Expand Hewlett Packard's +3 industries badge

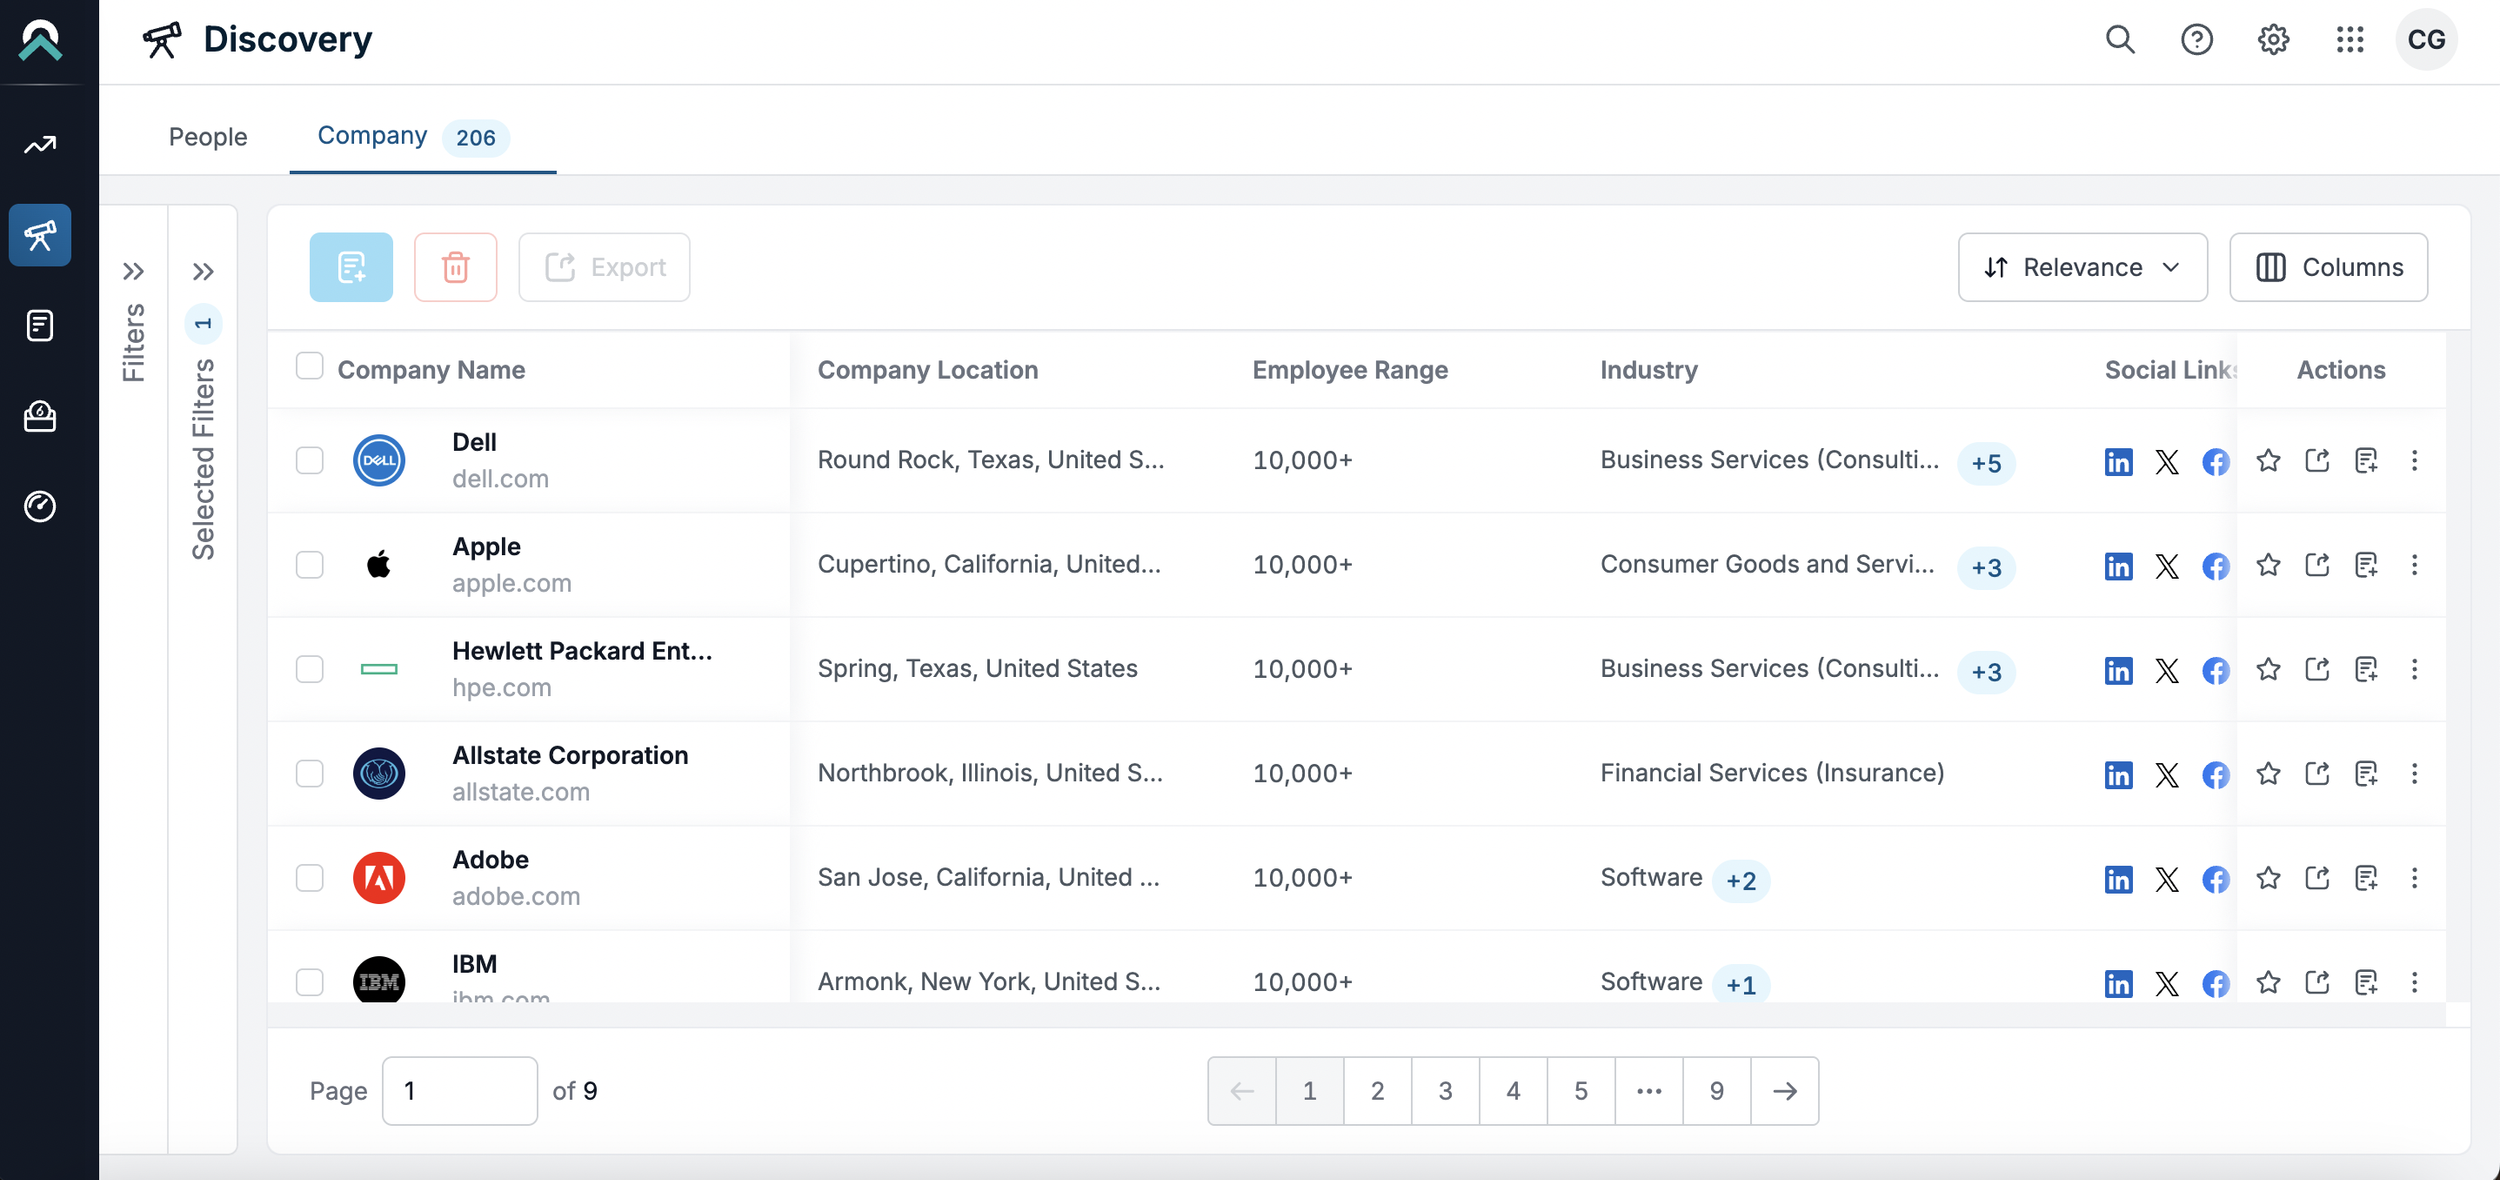1986,672
